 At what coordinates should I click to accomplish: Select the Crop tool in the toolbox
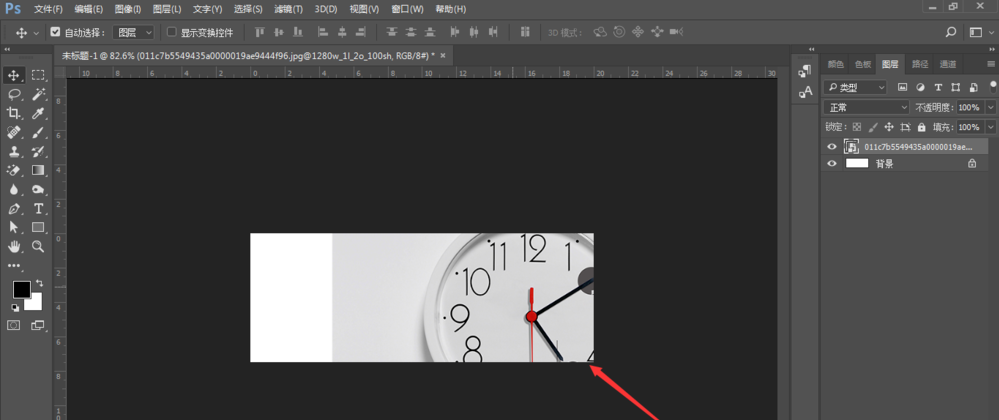click(13, 113)
